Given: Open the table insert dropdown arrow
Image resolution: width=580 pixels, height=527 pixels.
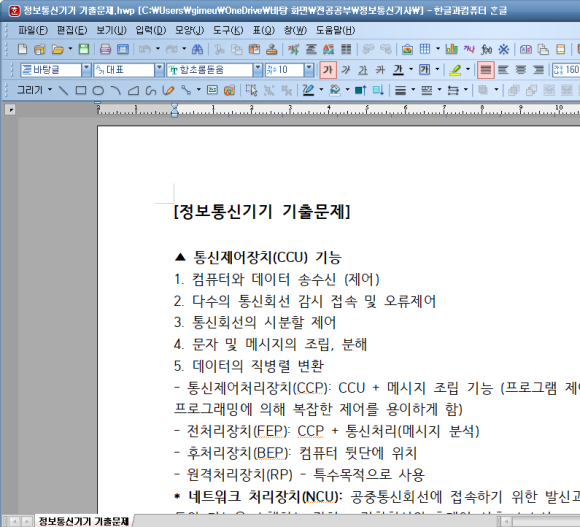Looking at the screenshot, I should point(438,49).
